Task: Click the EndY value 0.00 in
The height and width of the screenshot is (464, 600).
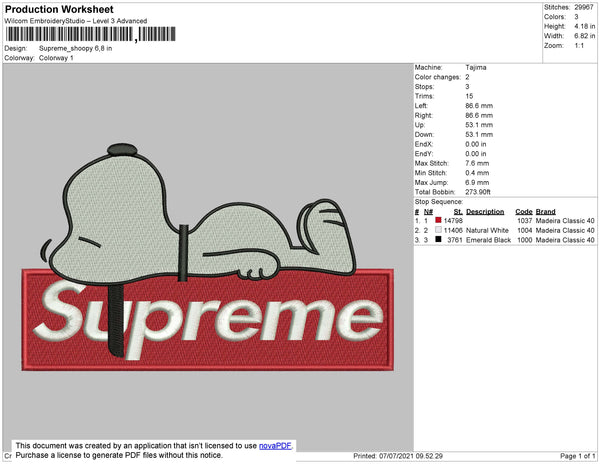Action: [x=476, y=154]
